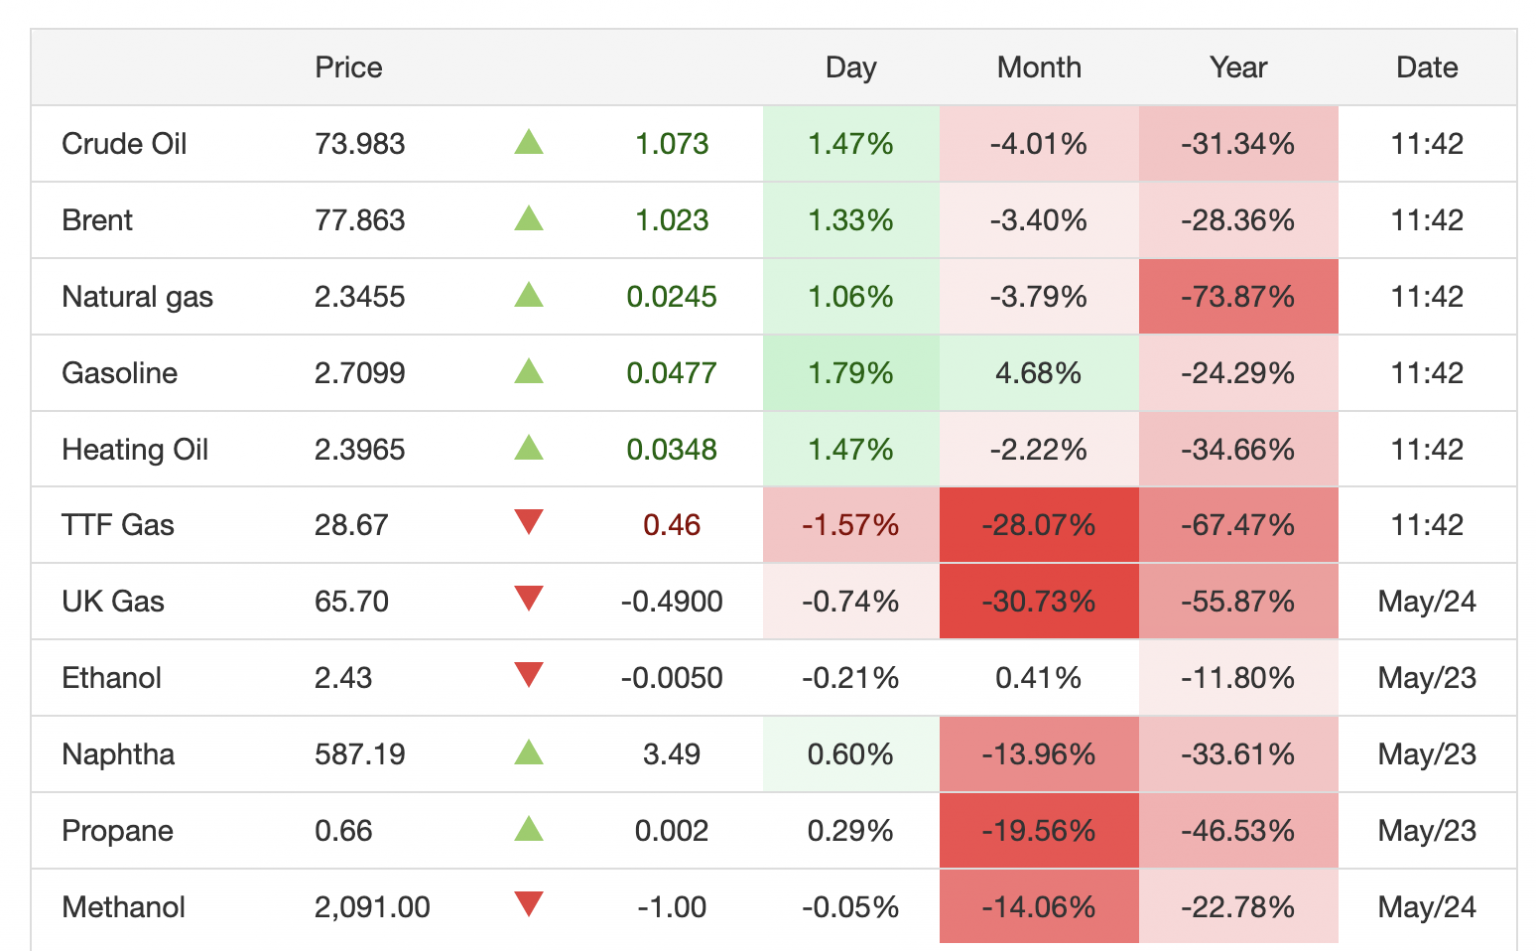This screenshot has width=1536, height=951.
Task: Open the Day column header to sort
Action: coord(850,67)
